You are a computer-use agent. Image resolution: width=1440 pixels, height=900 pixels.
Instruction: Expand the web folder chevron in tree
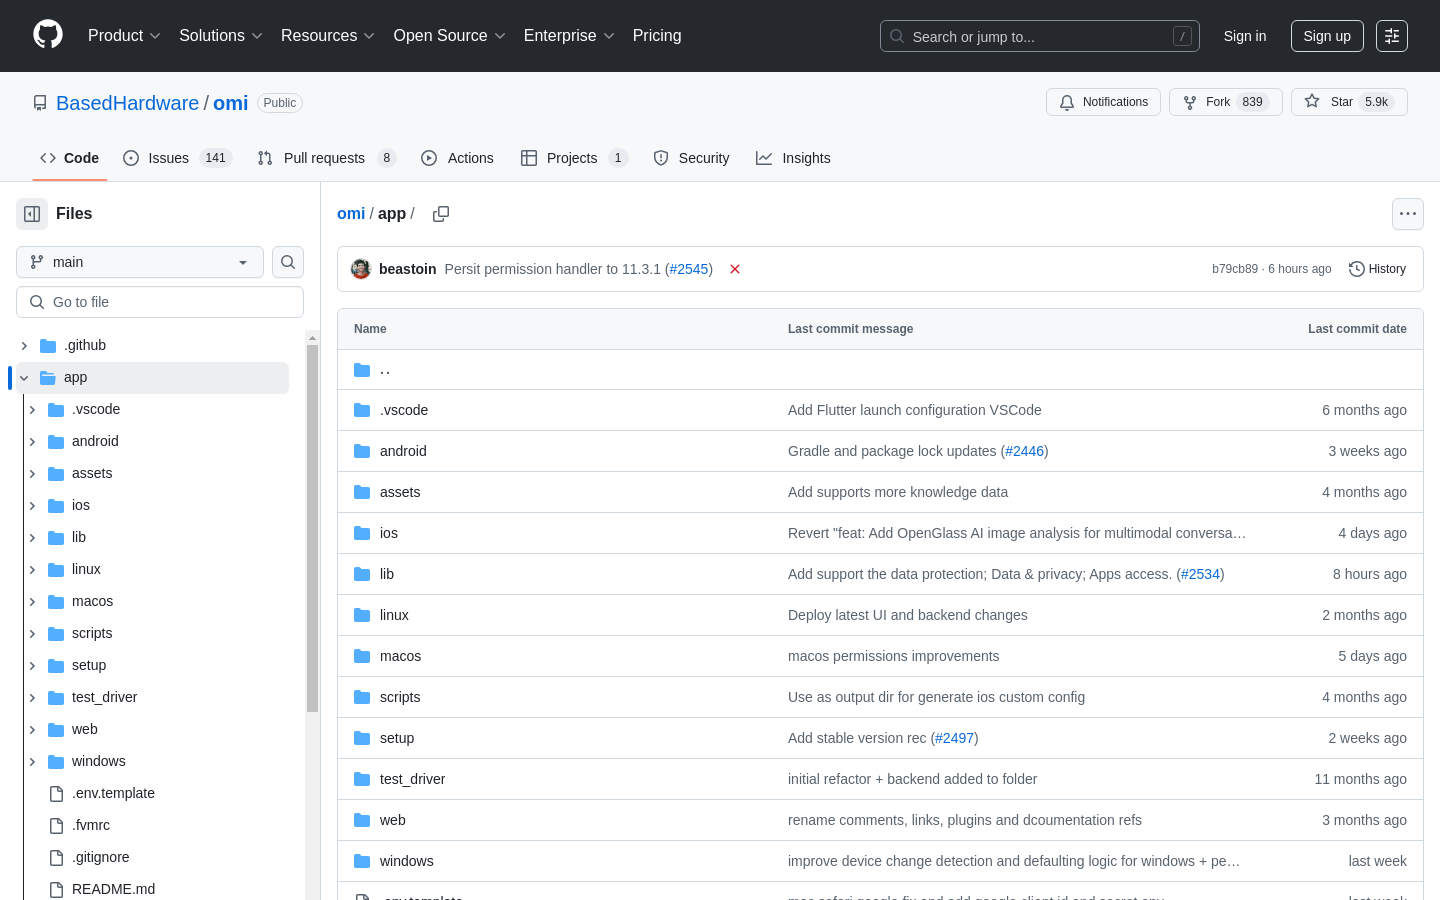point(32,730)
